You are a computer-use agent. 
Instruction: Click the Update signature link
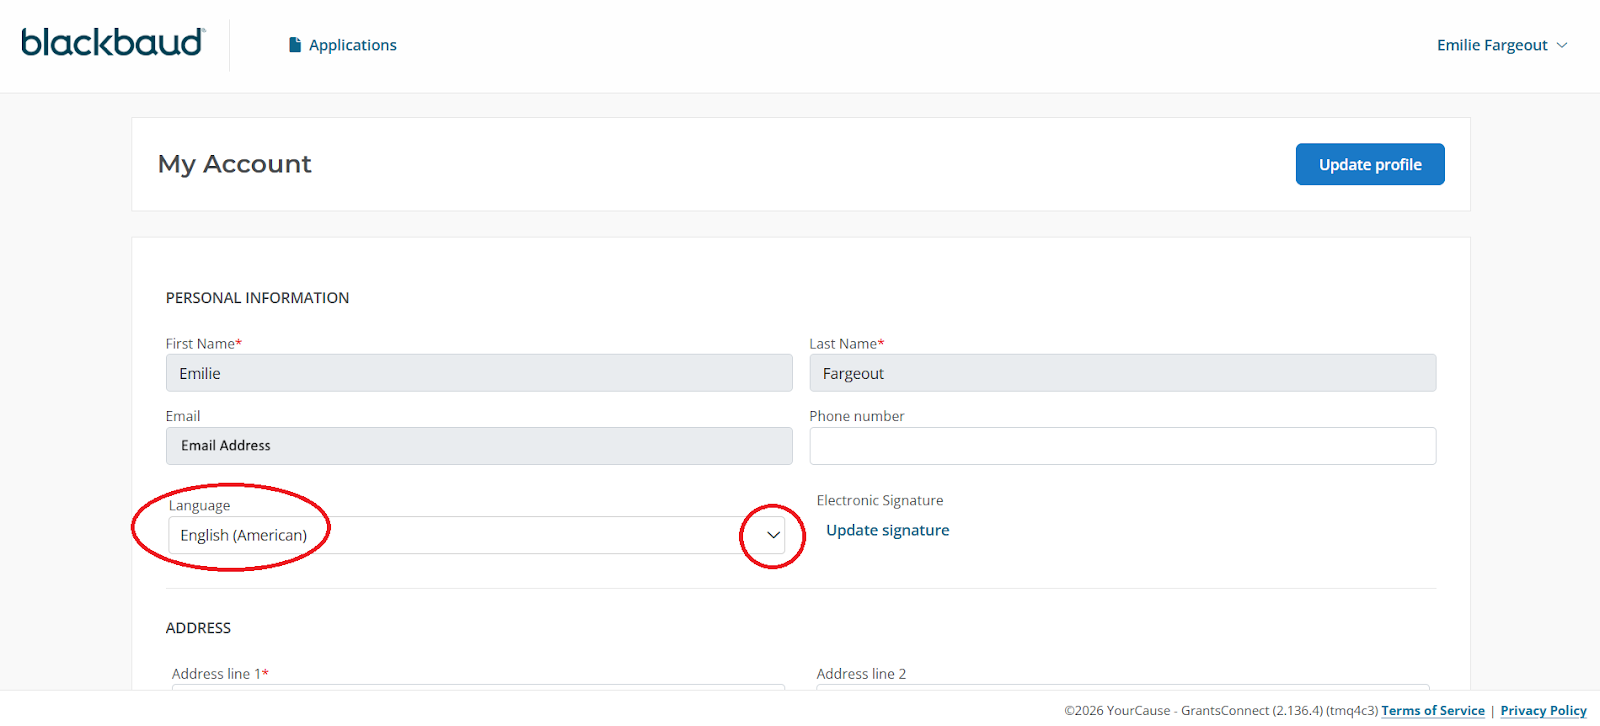tap(887, 530)
